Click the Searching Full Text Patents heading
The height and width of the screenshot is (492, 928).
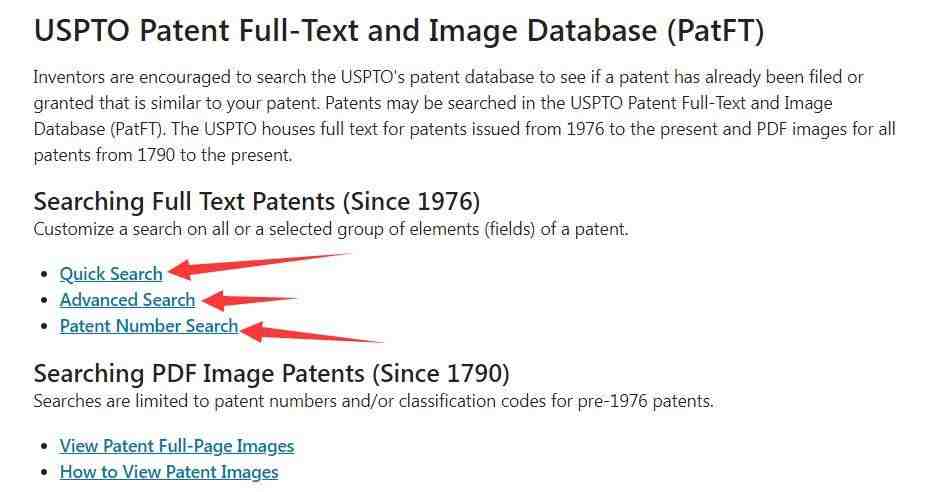pyautogui.click(x=257, y=202)
